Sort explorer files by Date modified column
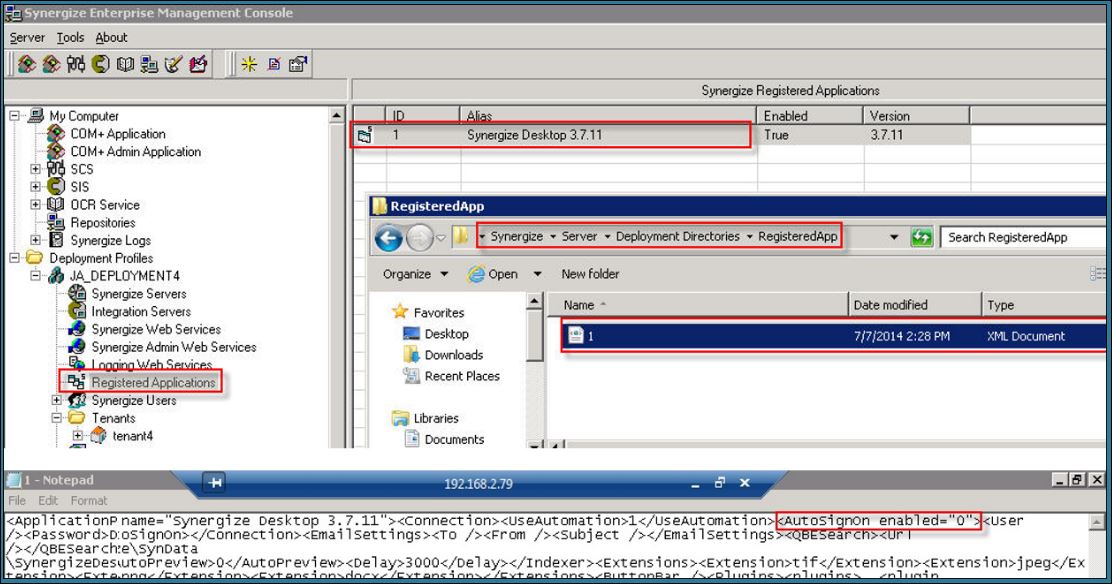Screen dimensions: 1112x584 (x=915, y=304)
